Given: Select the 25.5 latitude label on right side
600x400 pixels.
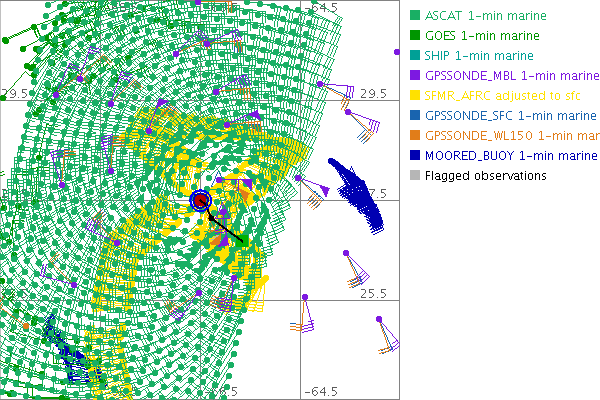Looking at the screenshot, I should click(373, 294).
